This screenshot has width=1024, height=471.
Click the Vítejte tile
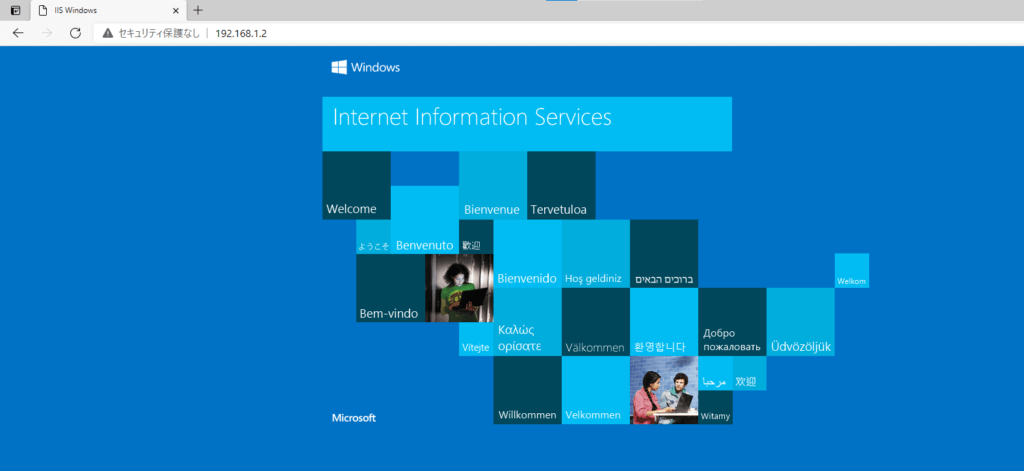click(x=476, y=339)
